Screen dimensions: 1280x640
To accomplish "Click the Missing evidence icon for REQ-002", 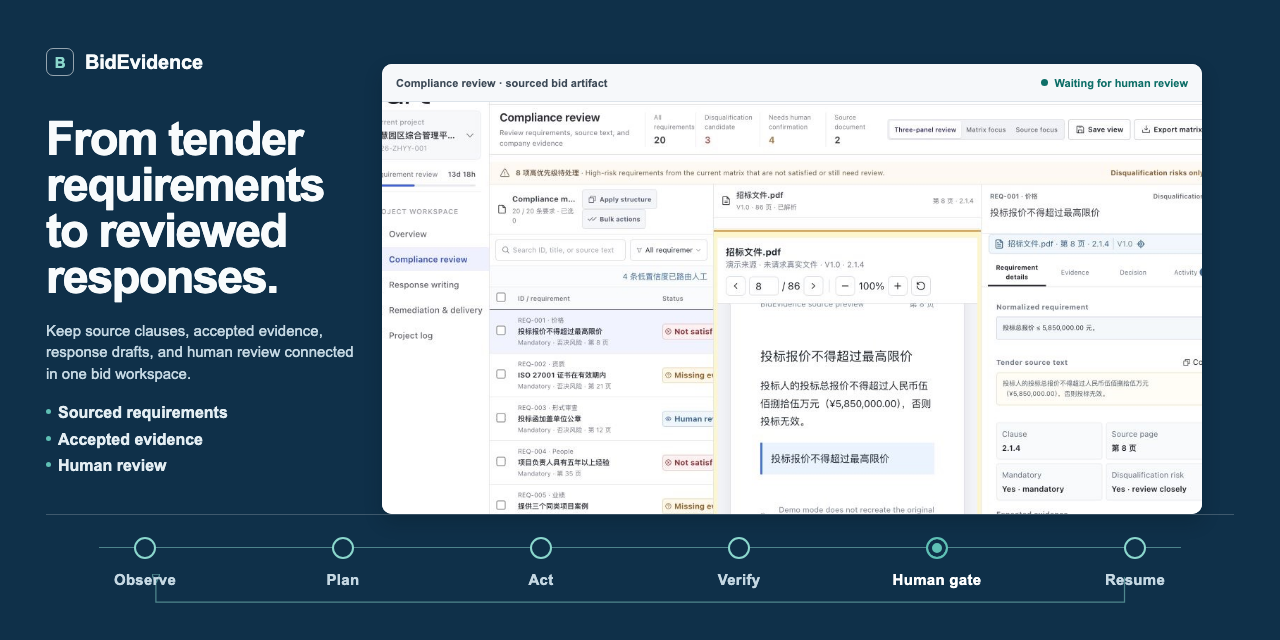I will tap(669, 375).
